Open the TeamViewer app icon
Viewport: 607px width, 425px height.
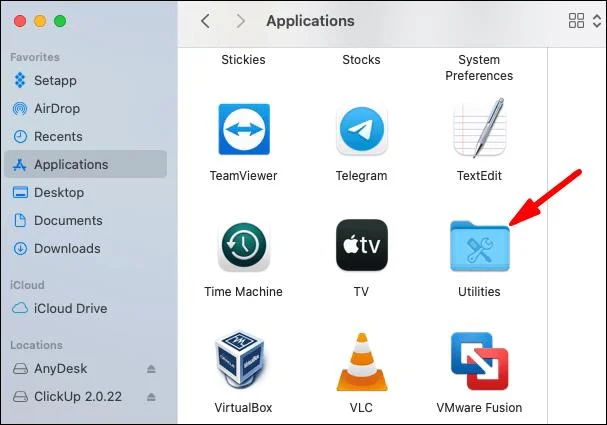click(244, 129)
